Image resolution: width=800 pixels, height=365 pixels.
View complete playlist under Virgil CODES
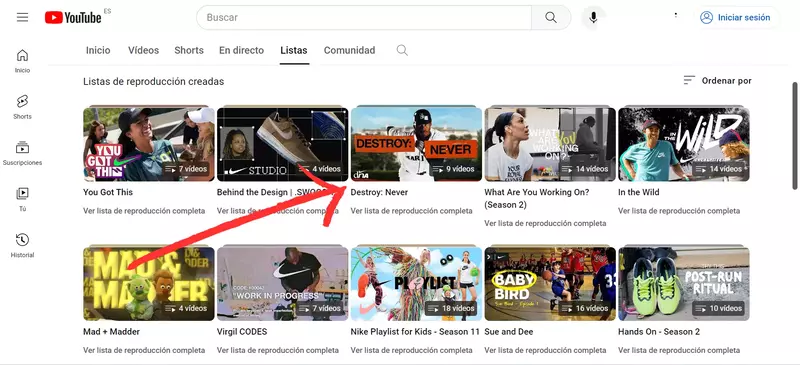coord(278,350)
